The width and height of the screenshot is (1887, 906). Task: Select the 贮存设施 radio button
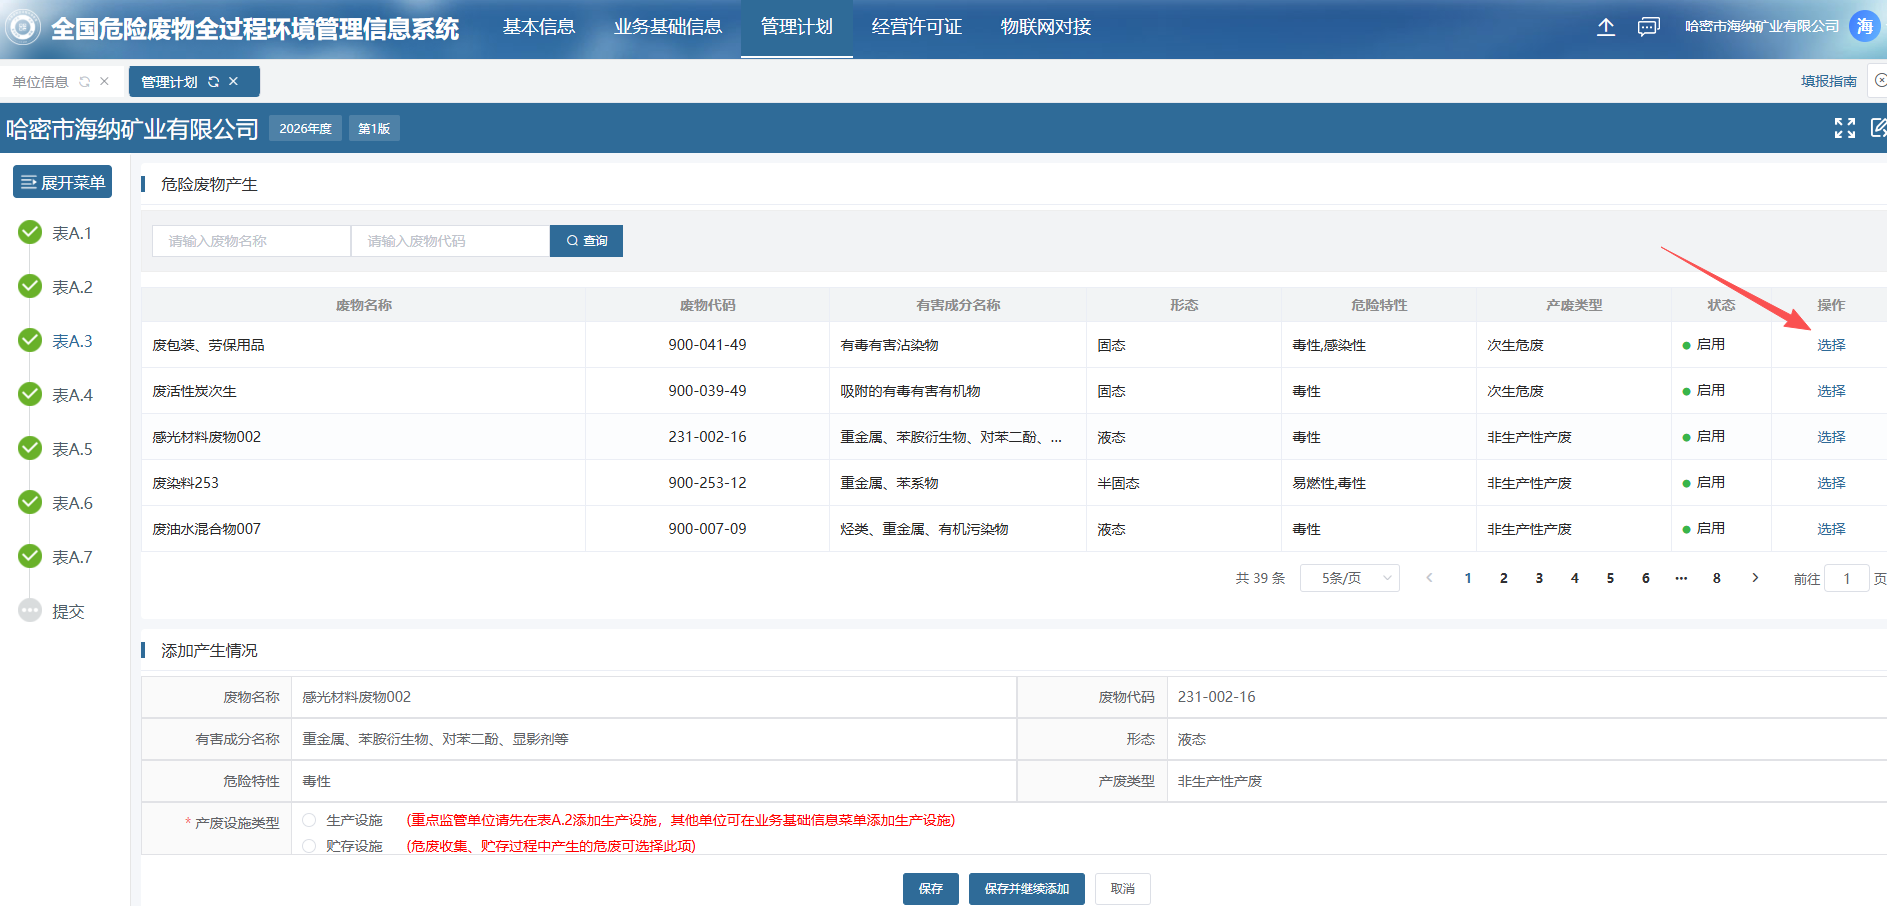tap(309, 846)
